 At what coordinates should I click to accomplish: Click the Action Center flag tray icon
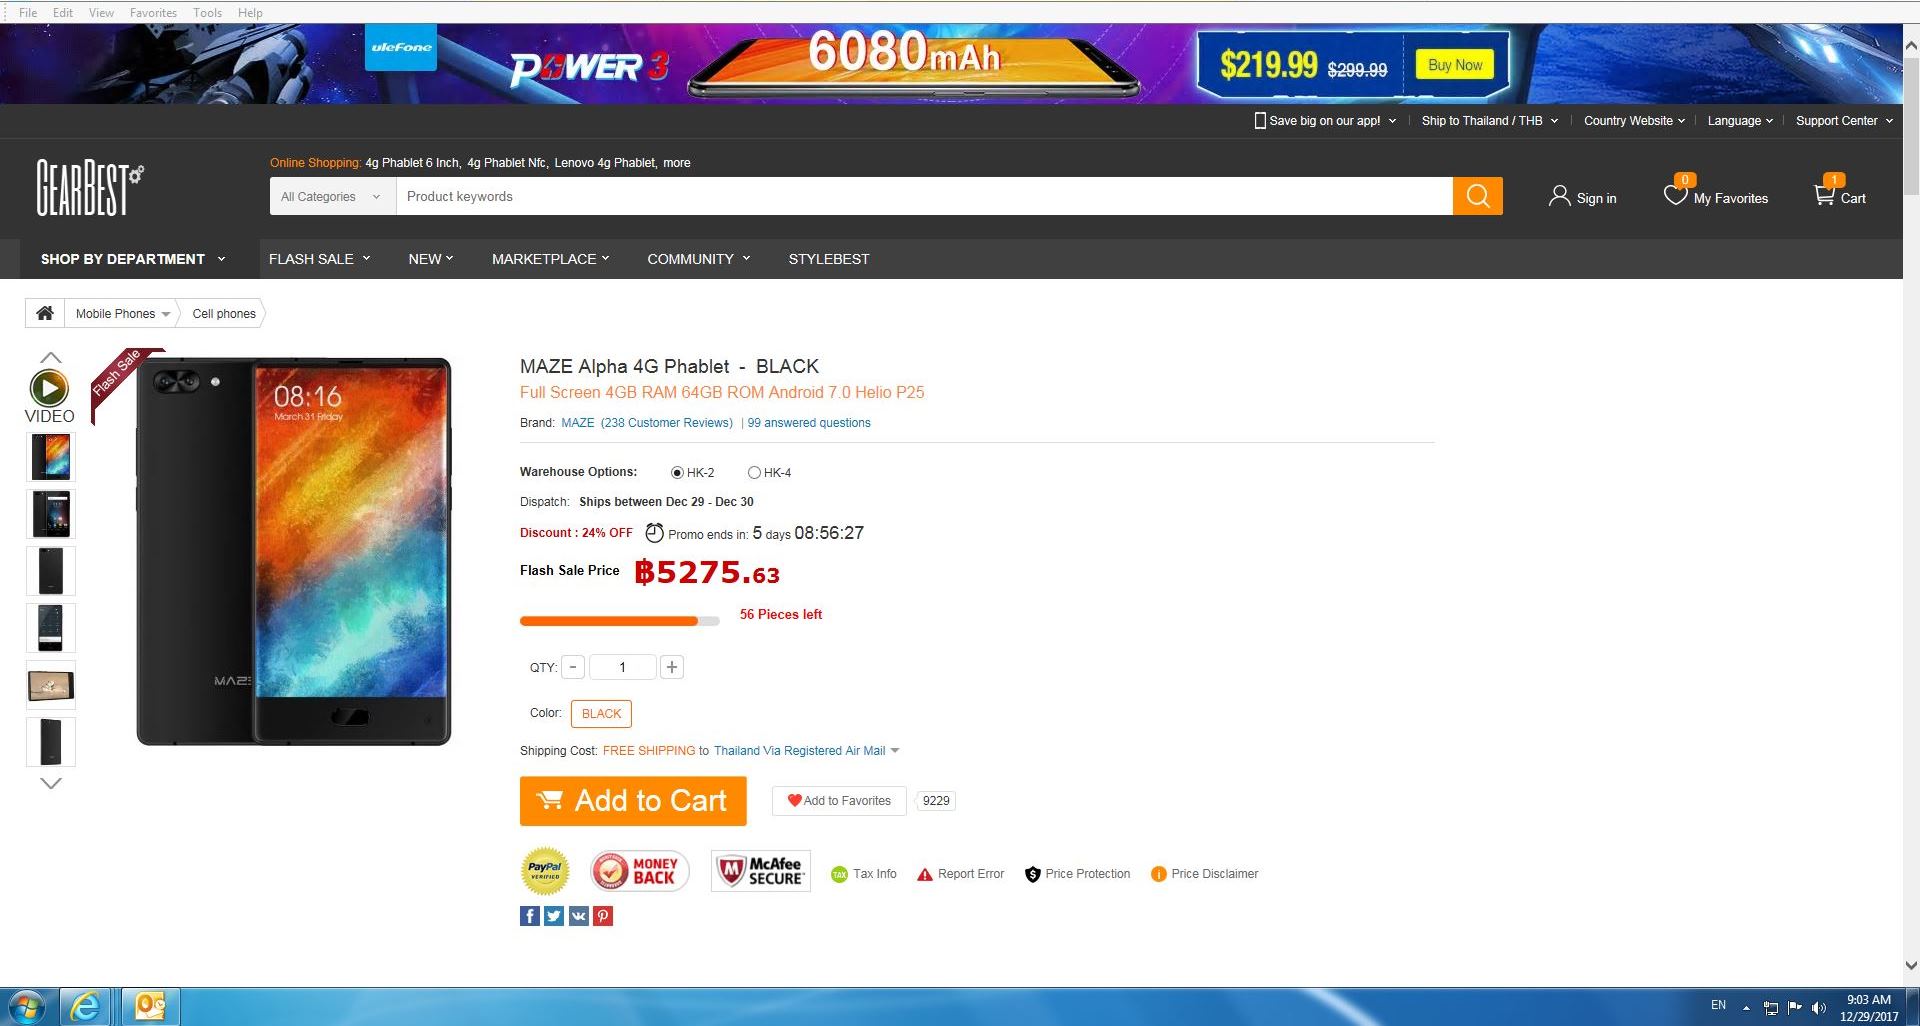point(1795,1008)
